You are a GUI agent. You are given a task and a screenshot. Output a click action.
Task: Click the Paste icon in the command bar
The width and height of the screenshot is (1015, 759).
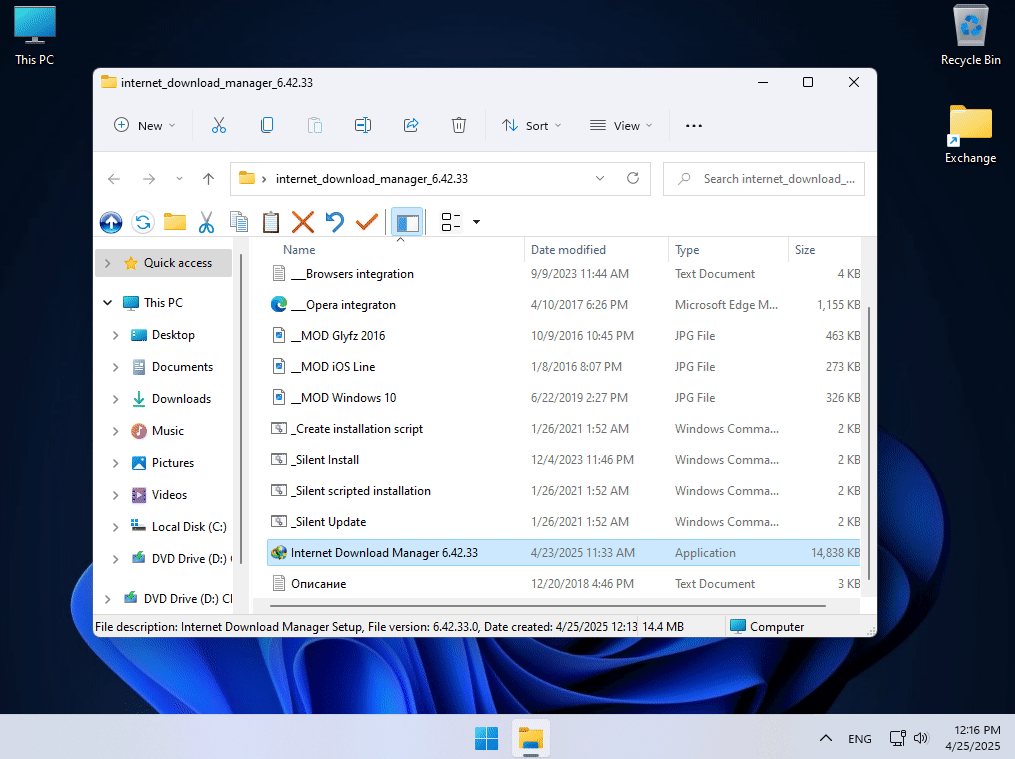pyautogui.click(x=315, y=126)
